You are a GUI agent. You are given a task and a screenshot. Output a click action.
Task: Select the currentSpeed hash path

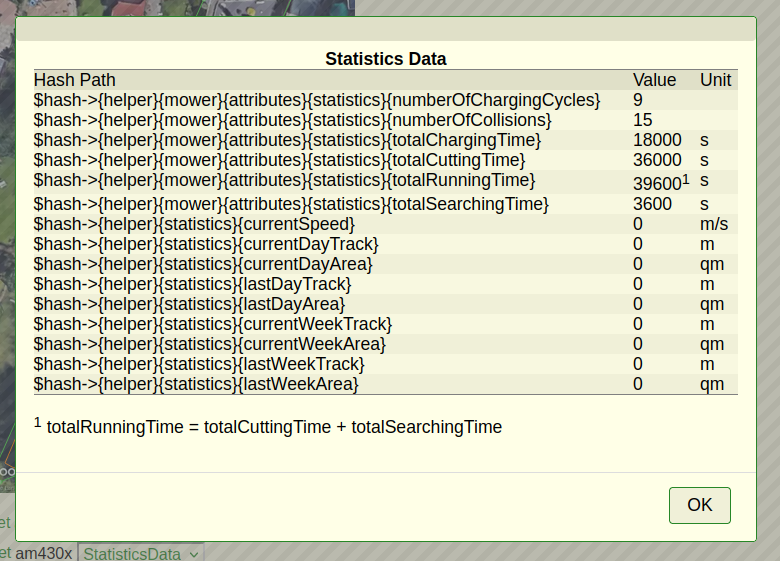(194, 224)
